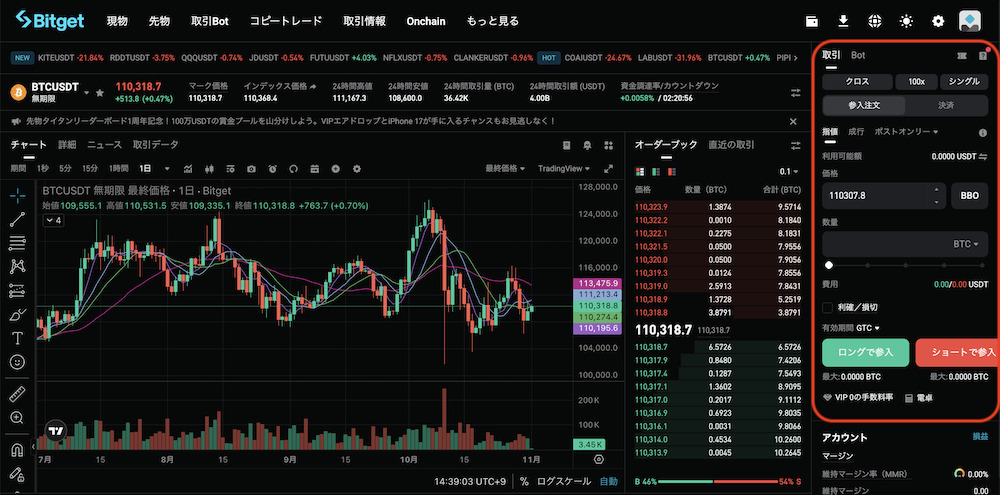Open order book settings icon

(x=795, y=145)
